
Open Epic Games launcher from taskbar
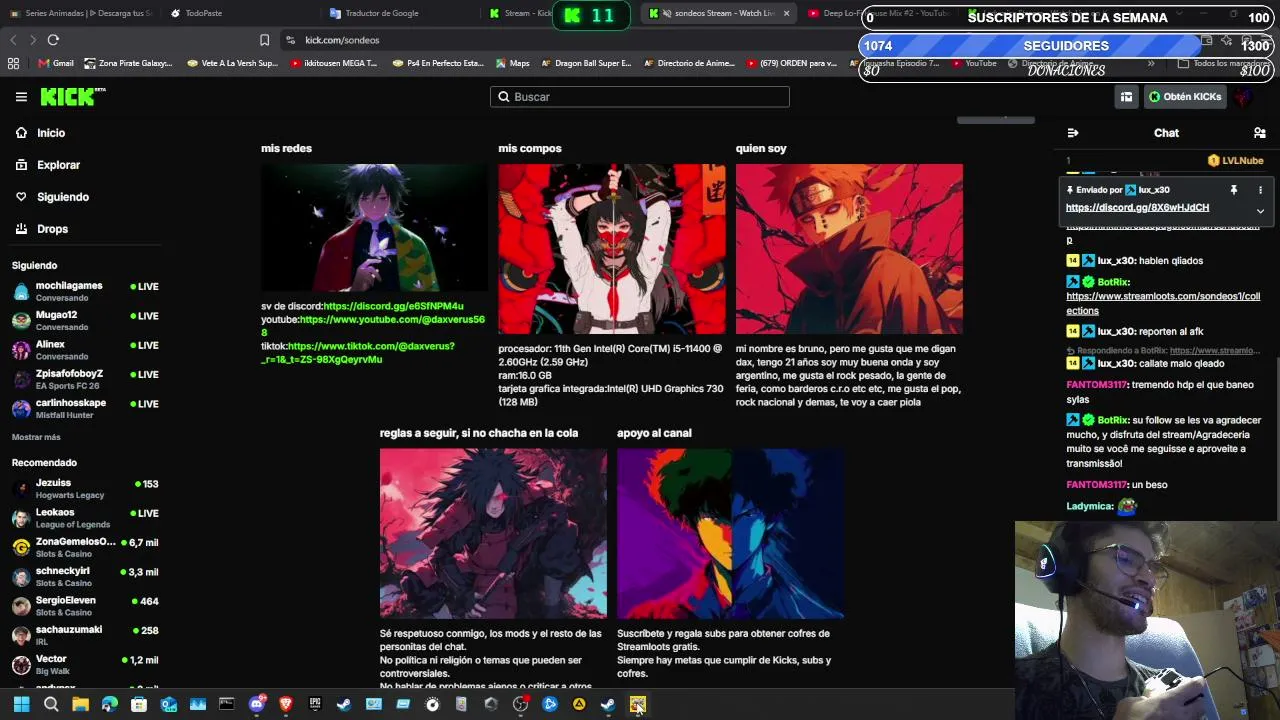(314, 705)
